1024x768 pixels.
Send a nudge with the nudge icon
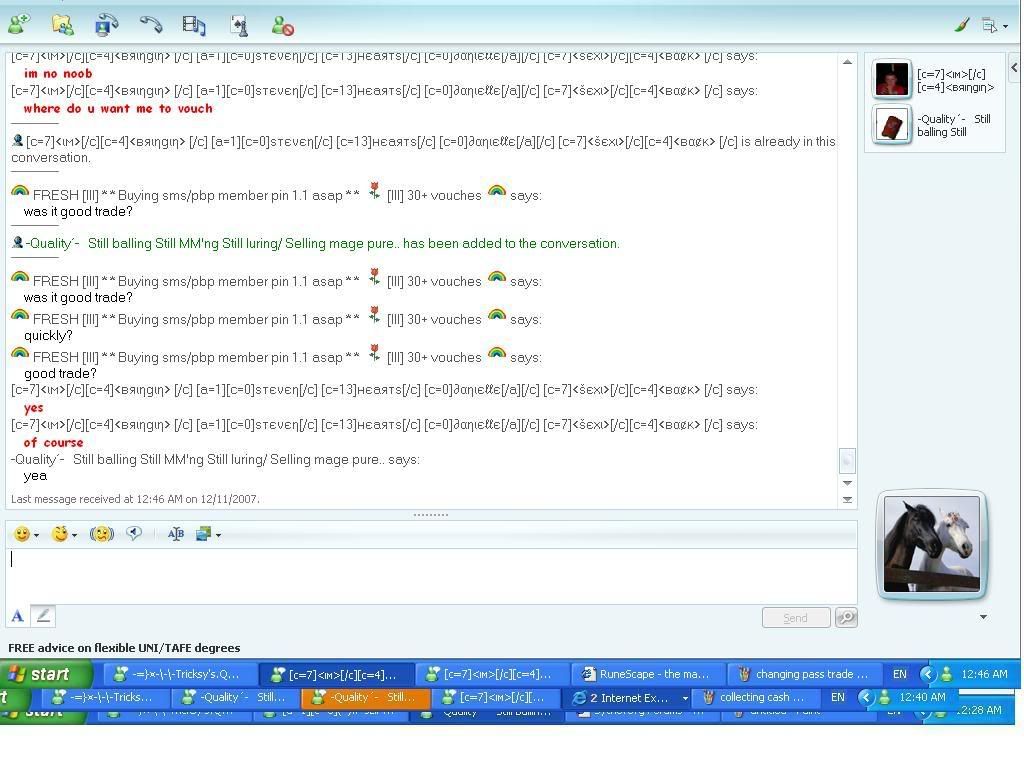(x=102, y=534)
